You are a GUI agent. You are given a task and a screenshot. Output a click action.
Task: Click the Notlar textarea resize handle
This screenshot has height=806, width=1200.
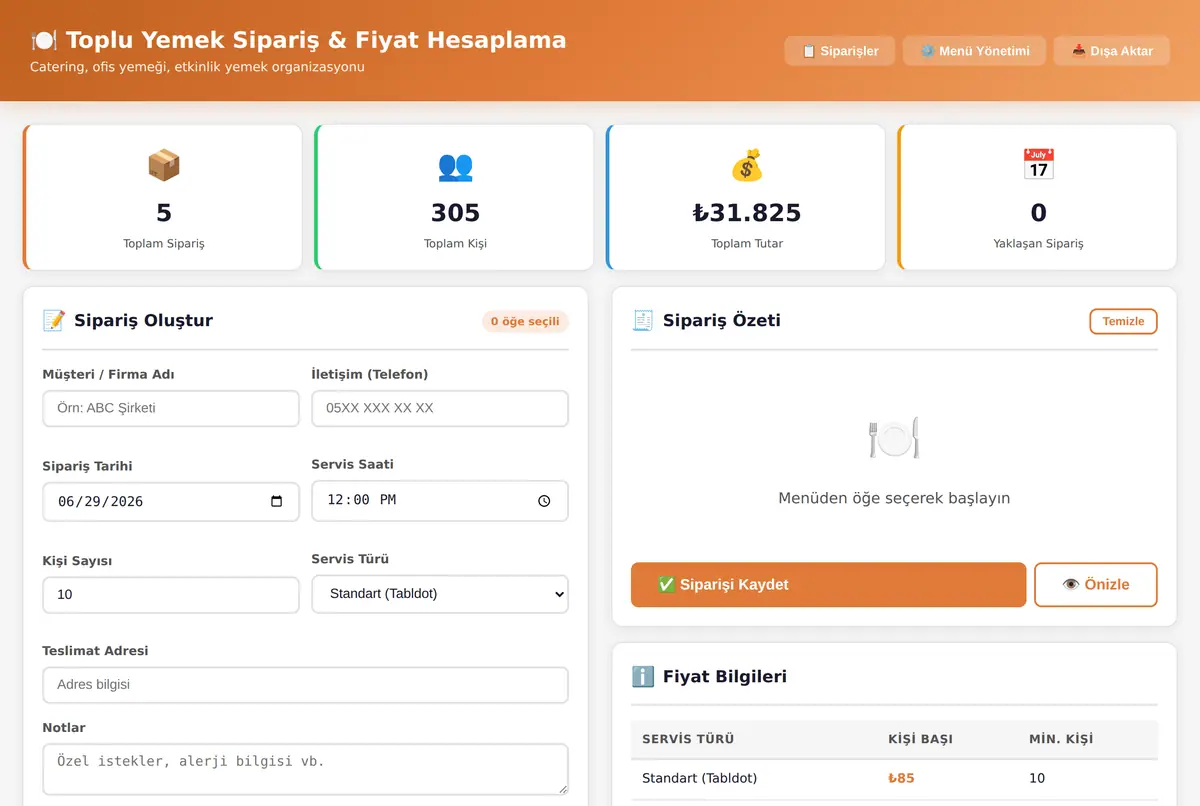561,788
